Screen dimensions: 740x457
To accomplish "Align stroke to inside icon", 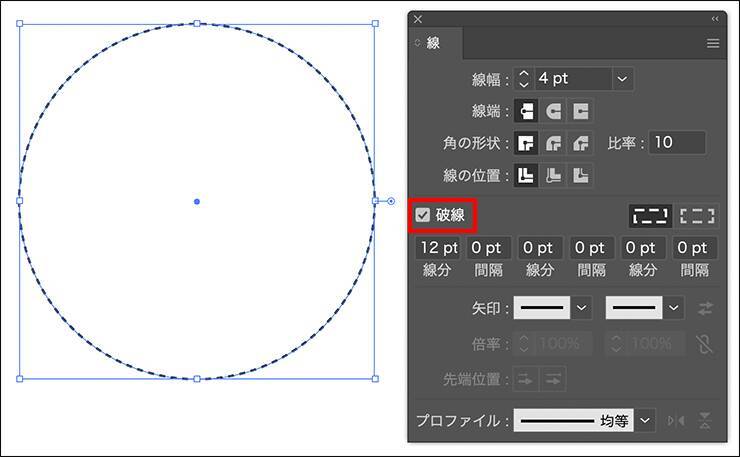I will click(x=552, y=176).
